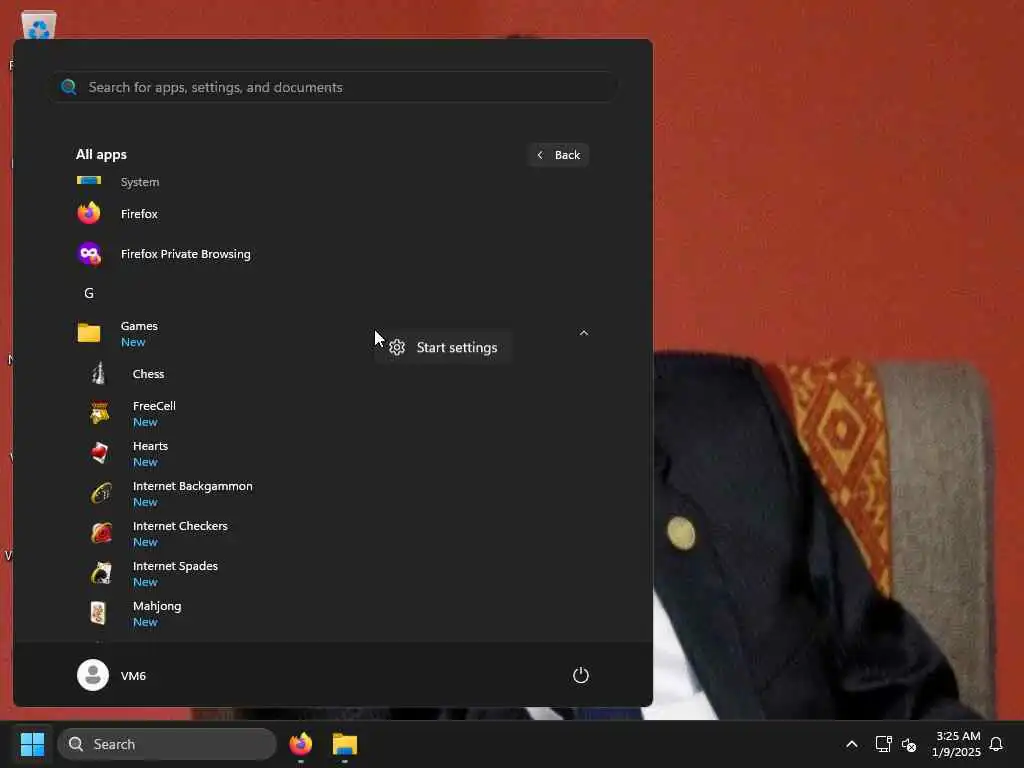Click the network status tray icon
This screenshot has width=1024, height=768.
[x=883, y=744]
